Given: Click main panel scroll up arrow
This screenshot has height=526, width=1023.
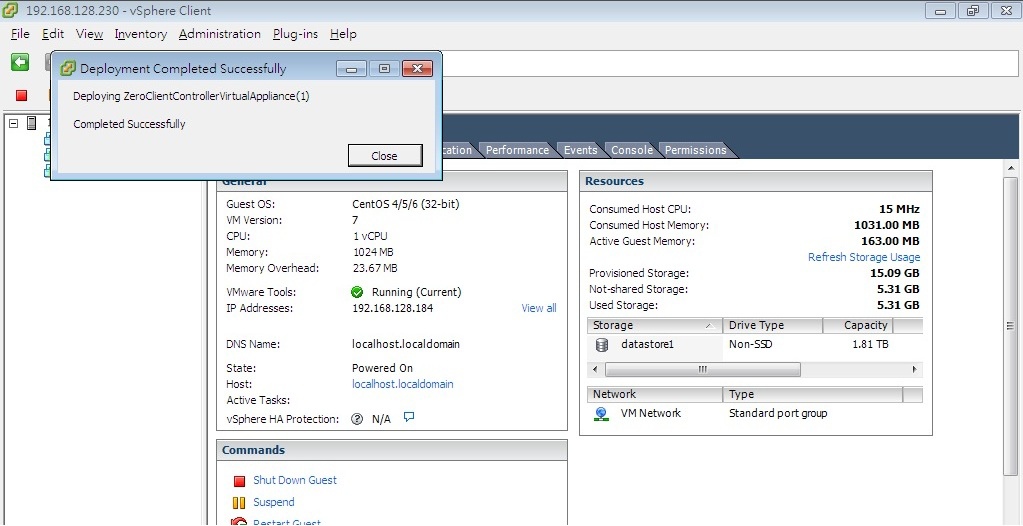Looking at the screenshot, I should pos(1011,168).
